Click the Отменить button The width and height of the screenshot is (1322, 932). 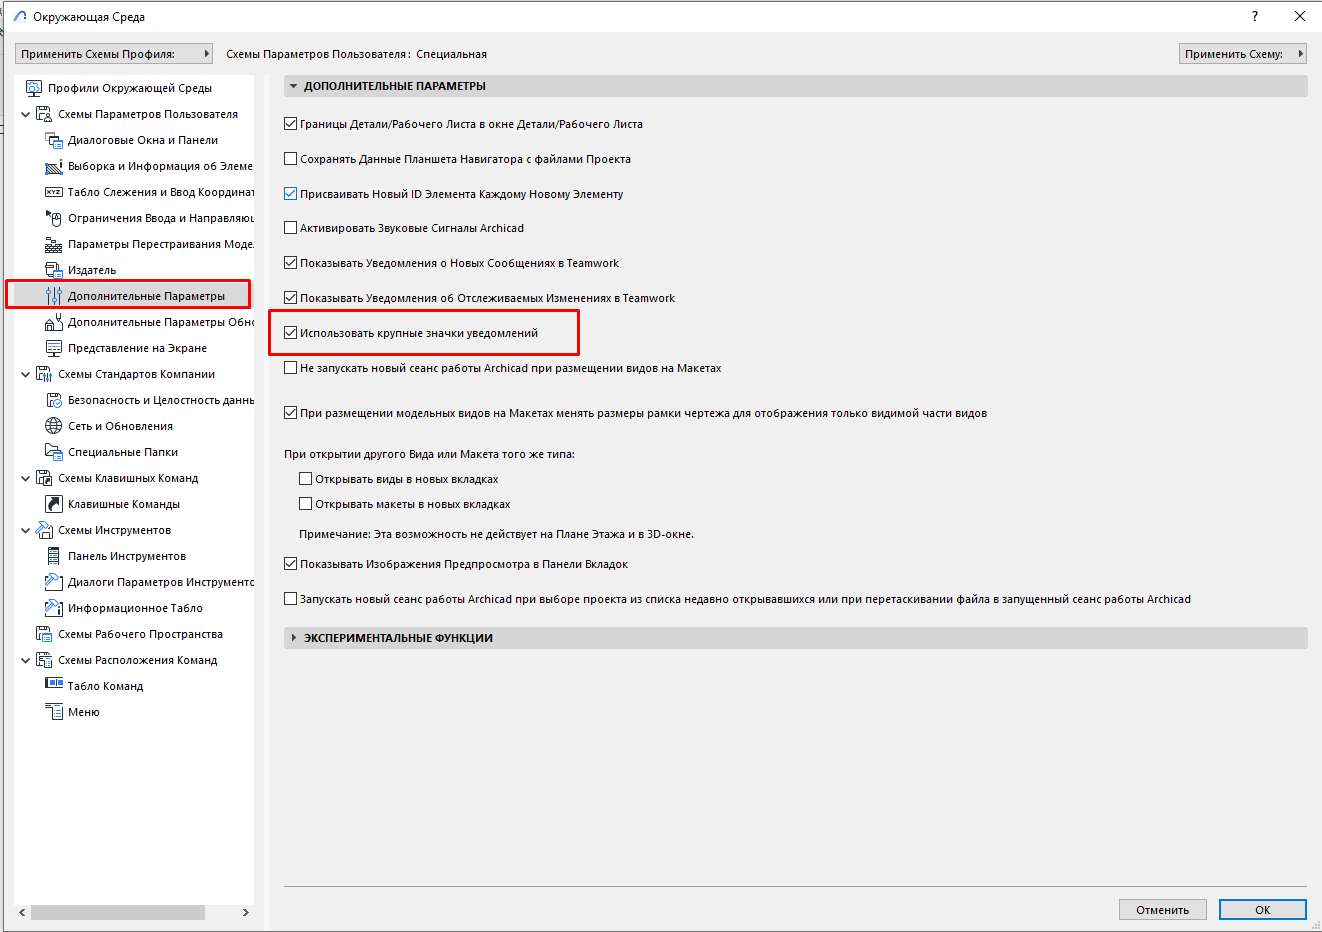pyautogui.click(x=1162, y=910)
